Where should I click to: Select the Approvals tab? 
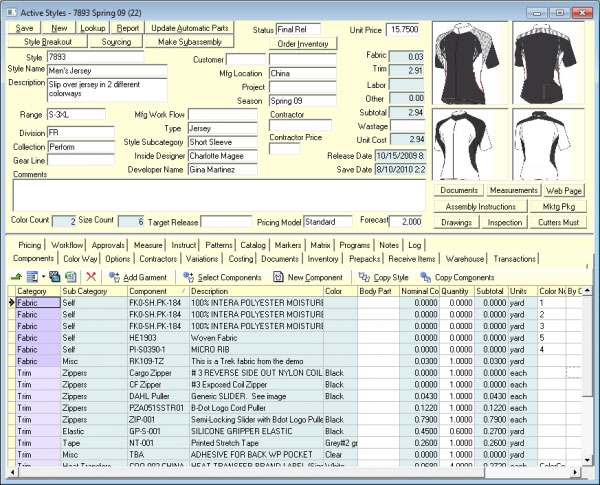(x=109, y=243)
